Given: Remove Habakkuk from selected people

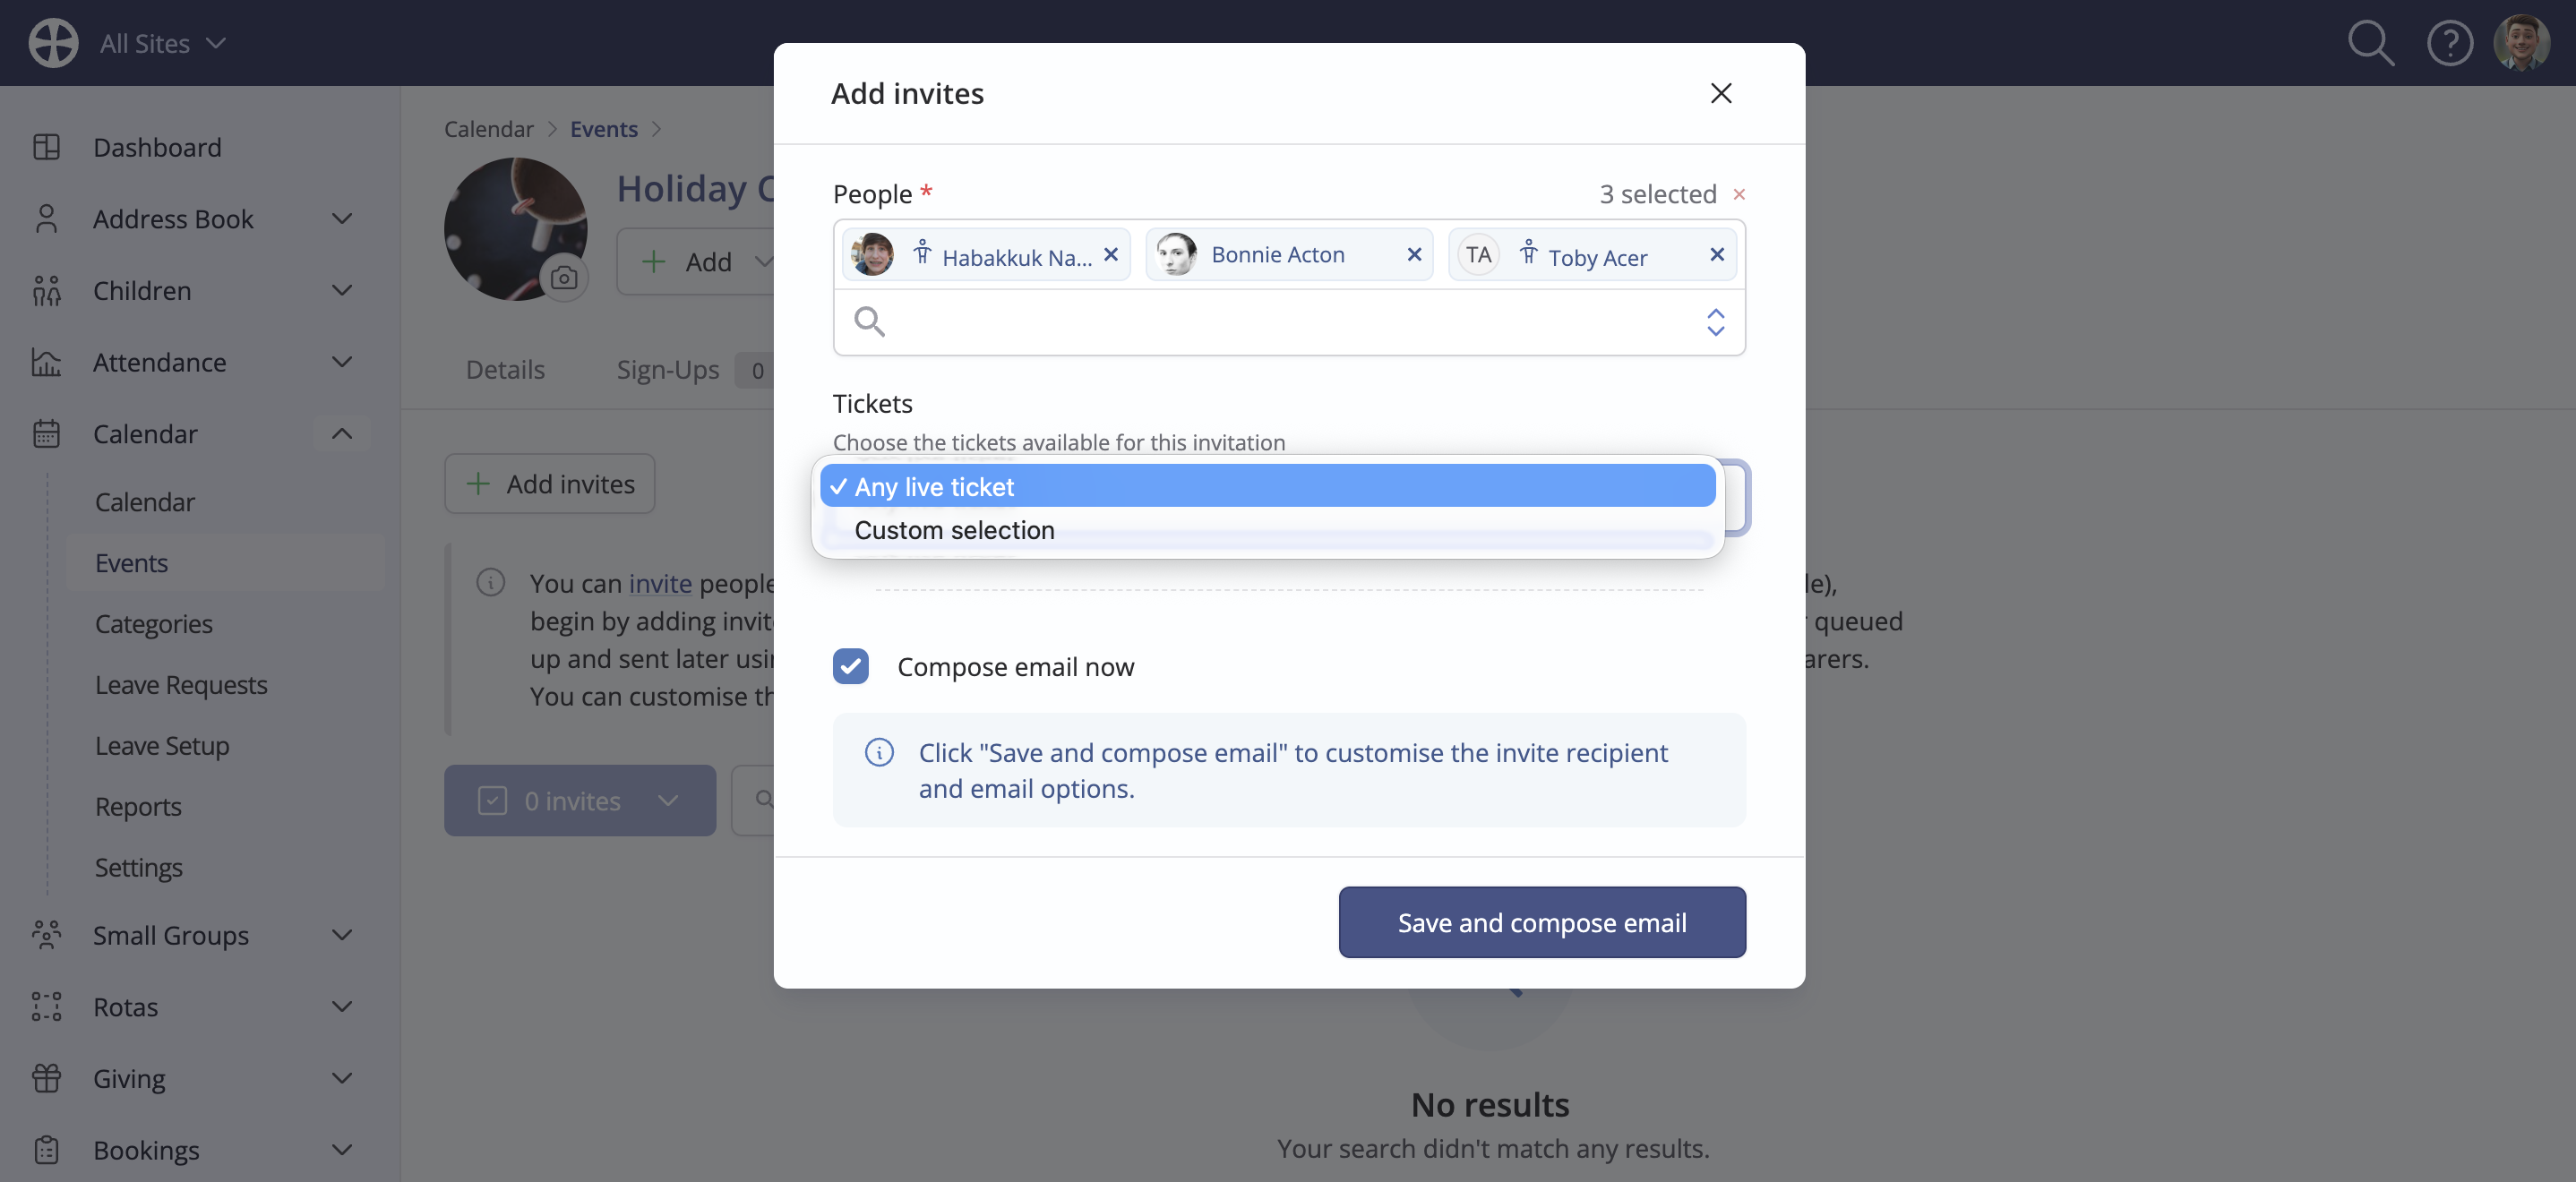Looking at the screenshot, I should click(x=1110, y=255).
